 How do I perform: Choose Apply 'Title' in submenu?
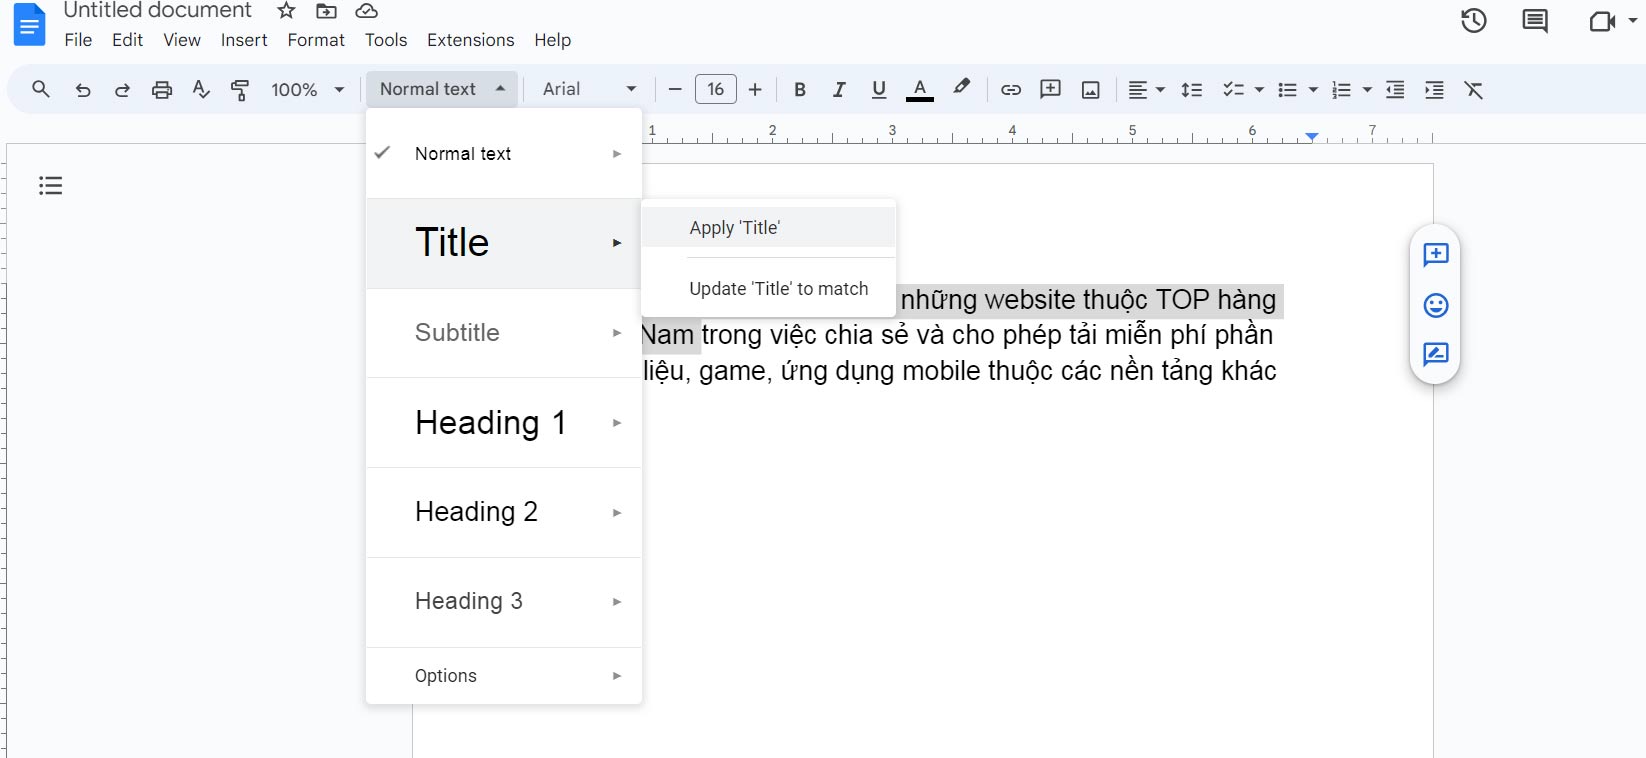(768, 227)
